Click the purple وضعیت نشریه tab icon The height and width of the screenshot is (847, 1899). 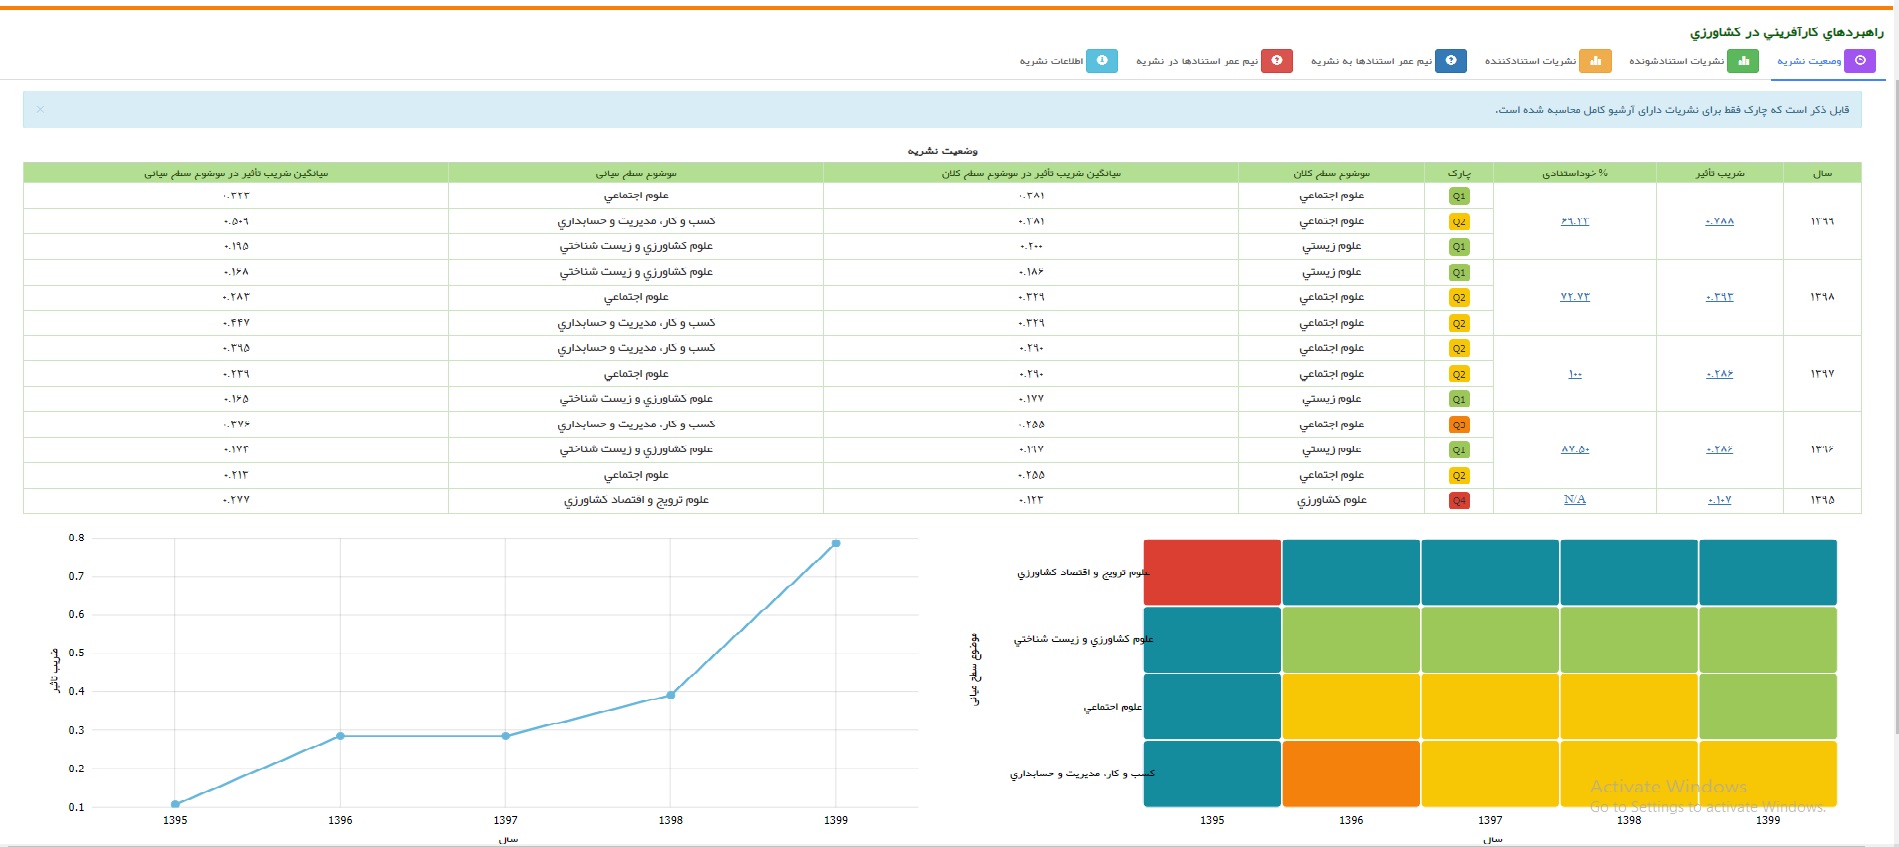pos(1860,61)
